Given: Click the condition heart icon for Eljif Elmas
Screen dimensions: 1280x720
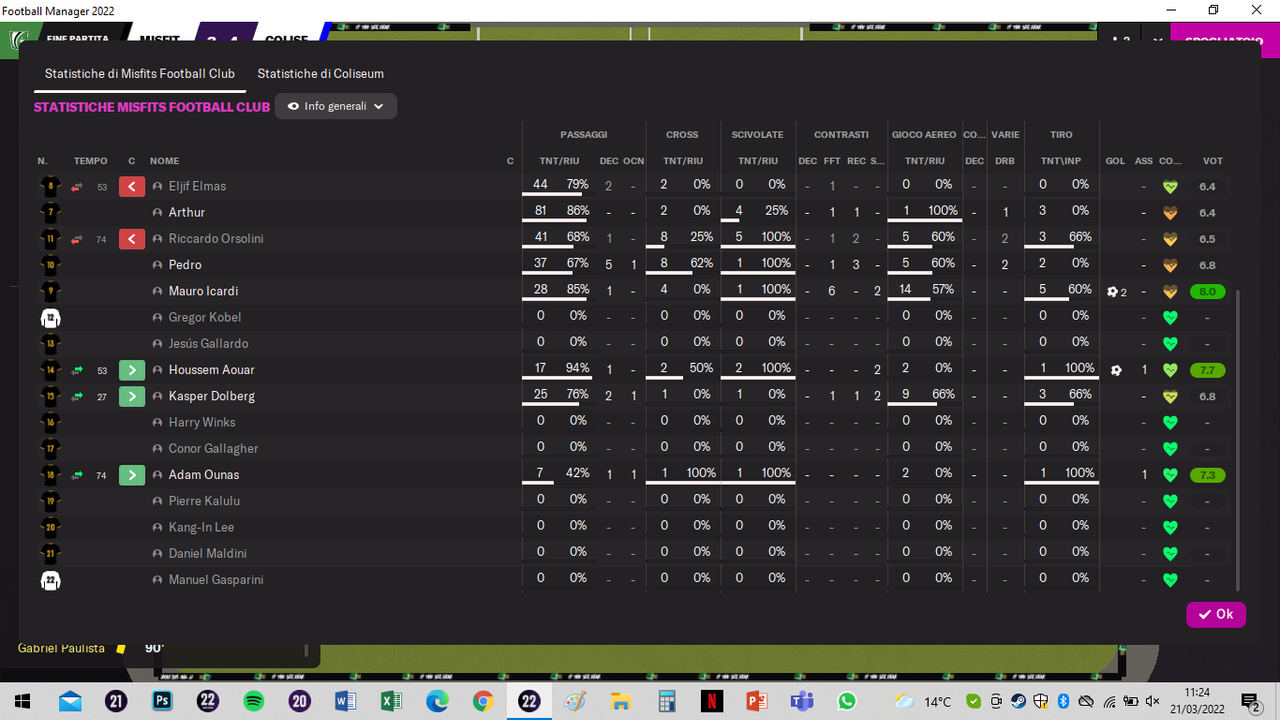Looking at the screenshot, I should pos(1170,186).
